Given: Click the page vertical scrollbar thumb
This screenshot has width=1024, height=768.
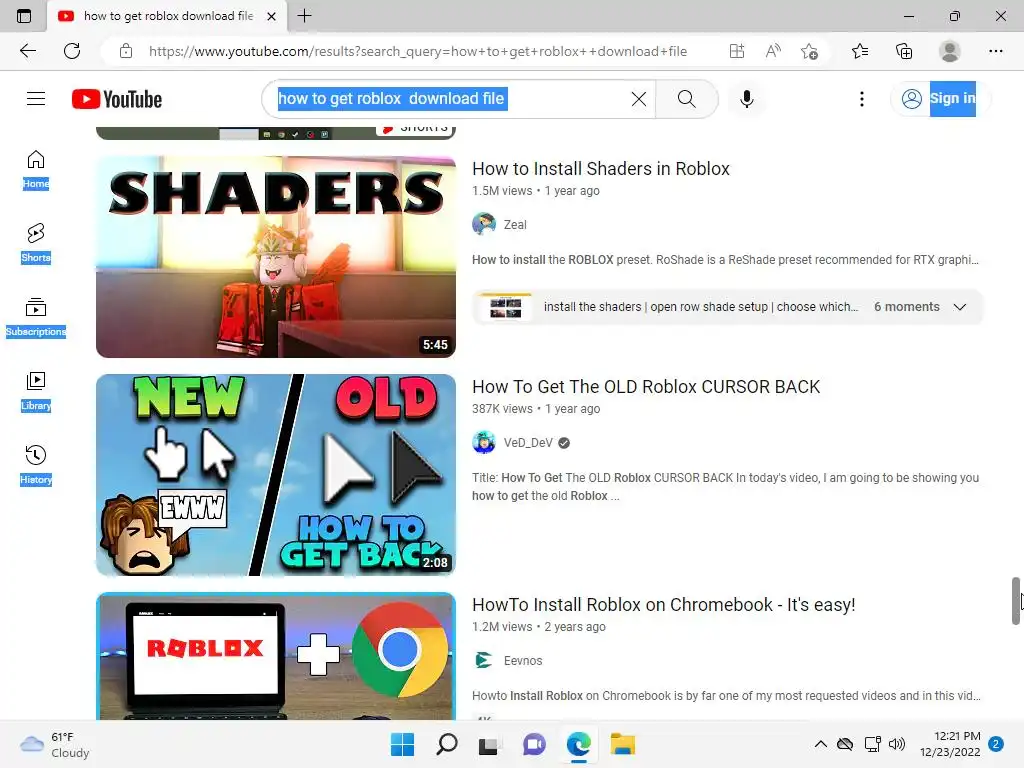Looking at the screenshot, I should (1016, 601).
